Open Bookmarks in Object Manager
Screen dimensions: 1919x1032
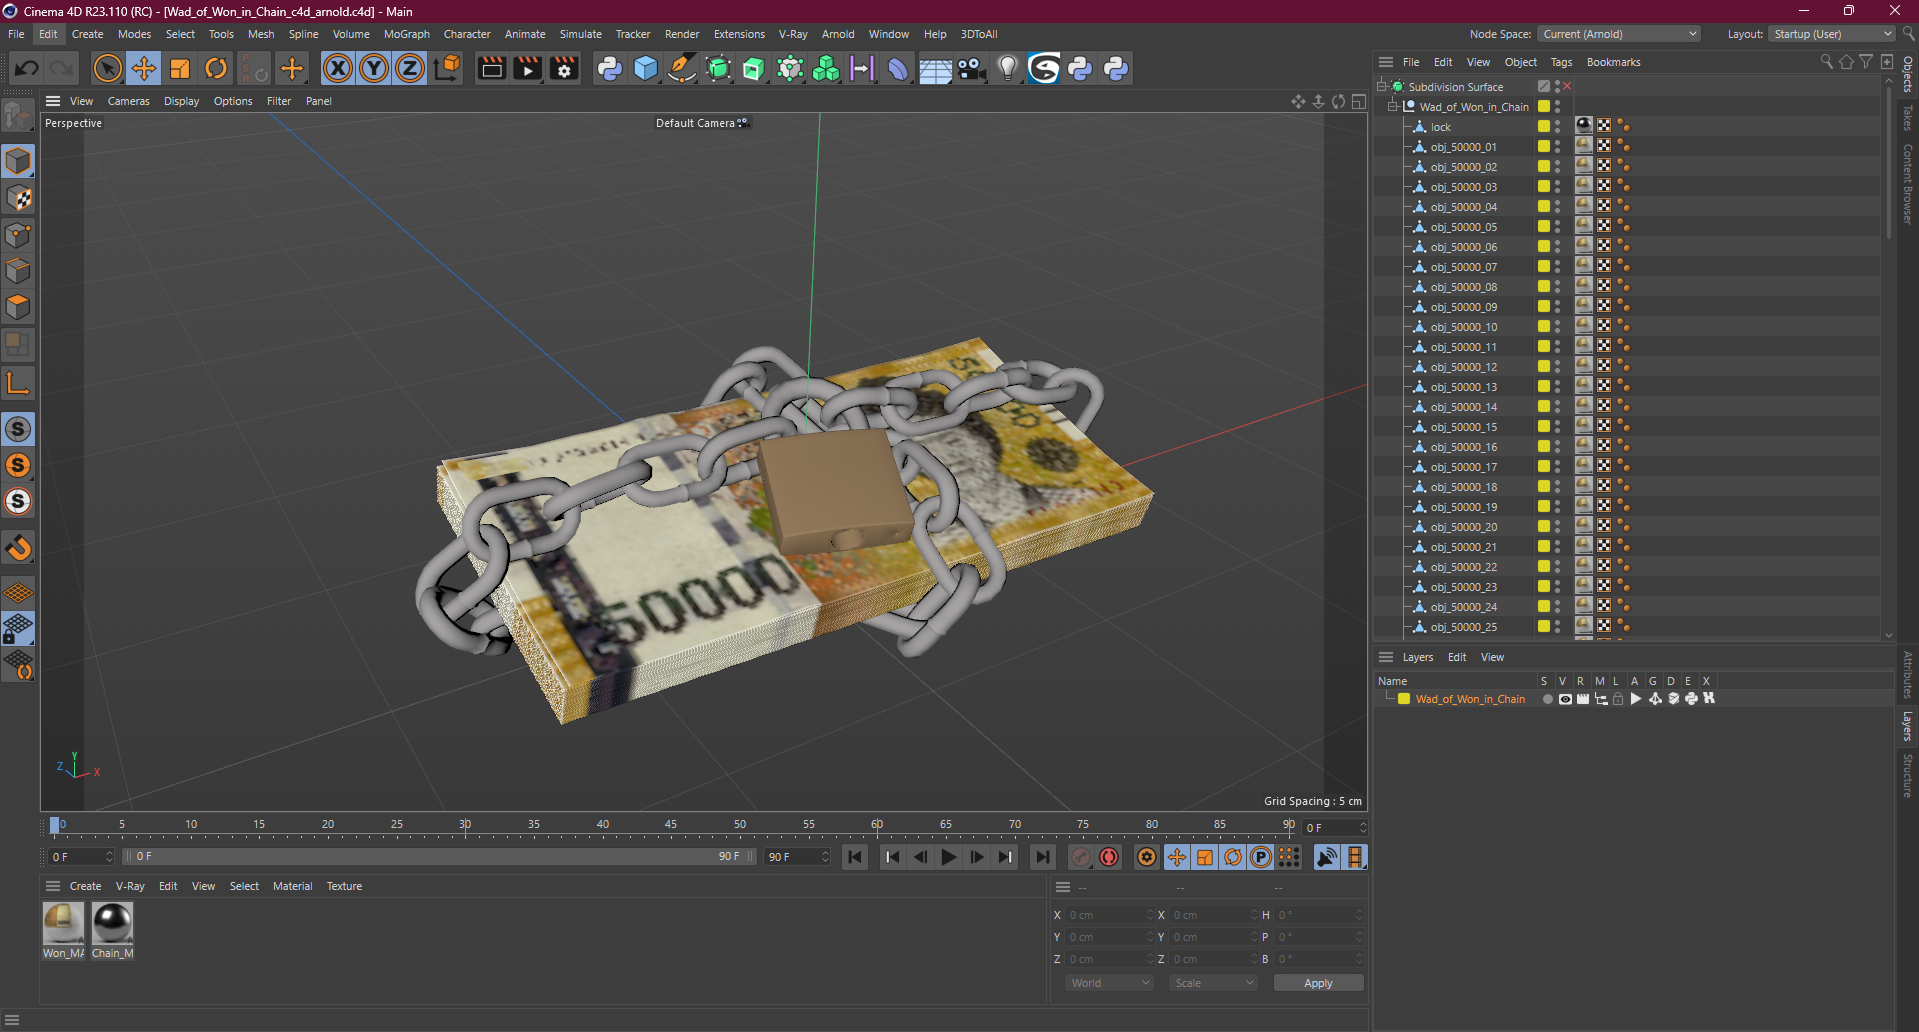pos(1613,62)
